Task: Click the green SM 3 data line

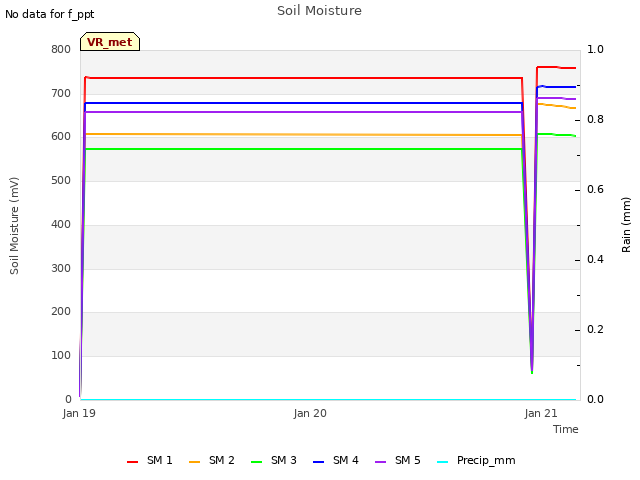Action: [302, 149]
